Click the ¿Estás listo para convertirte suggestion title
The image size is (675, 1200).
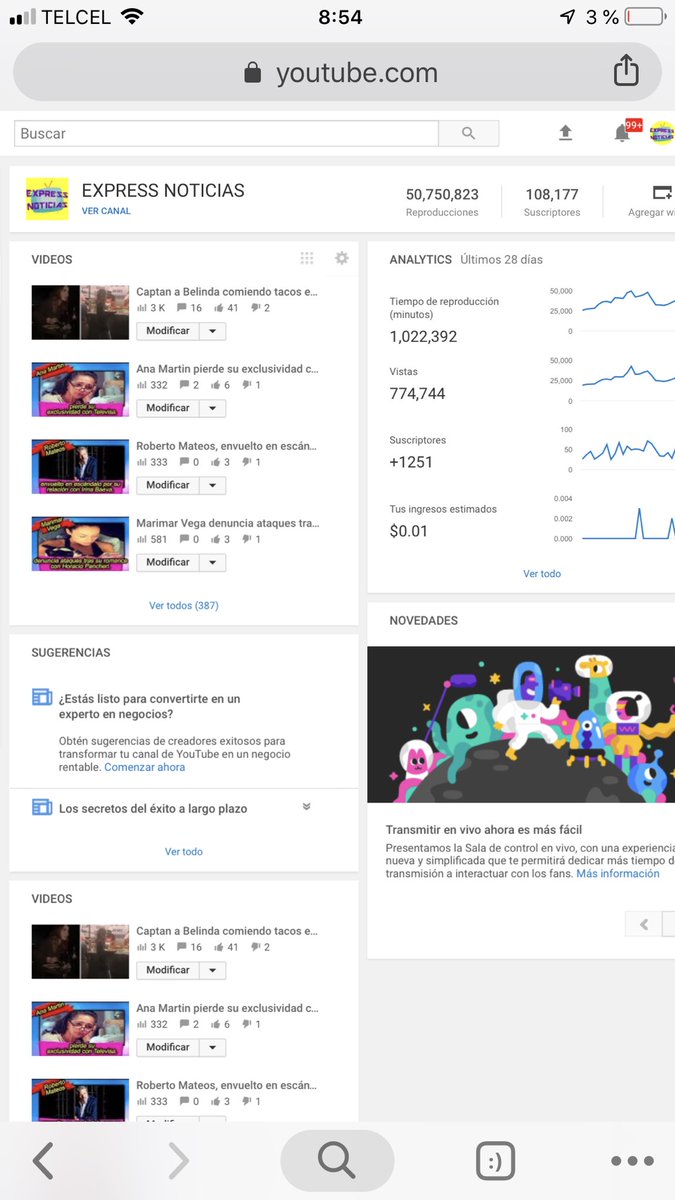point(150,706)
